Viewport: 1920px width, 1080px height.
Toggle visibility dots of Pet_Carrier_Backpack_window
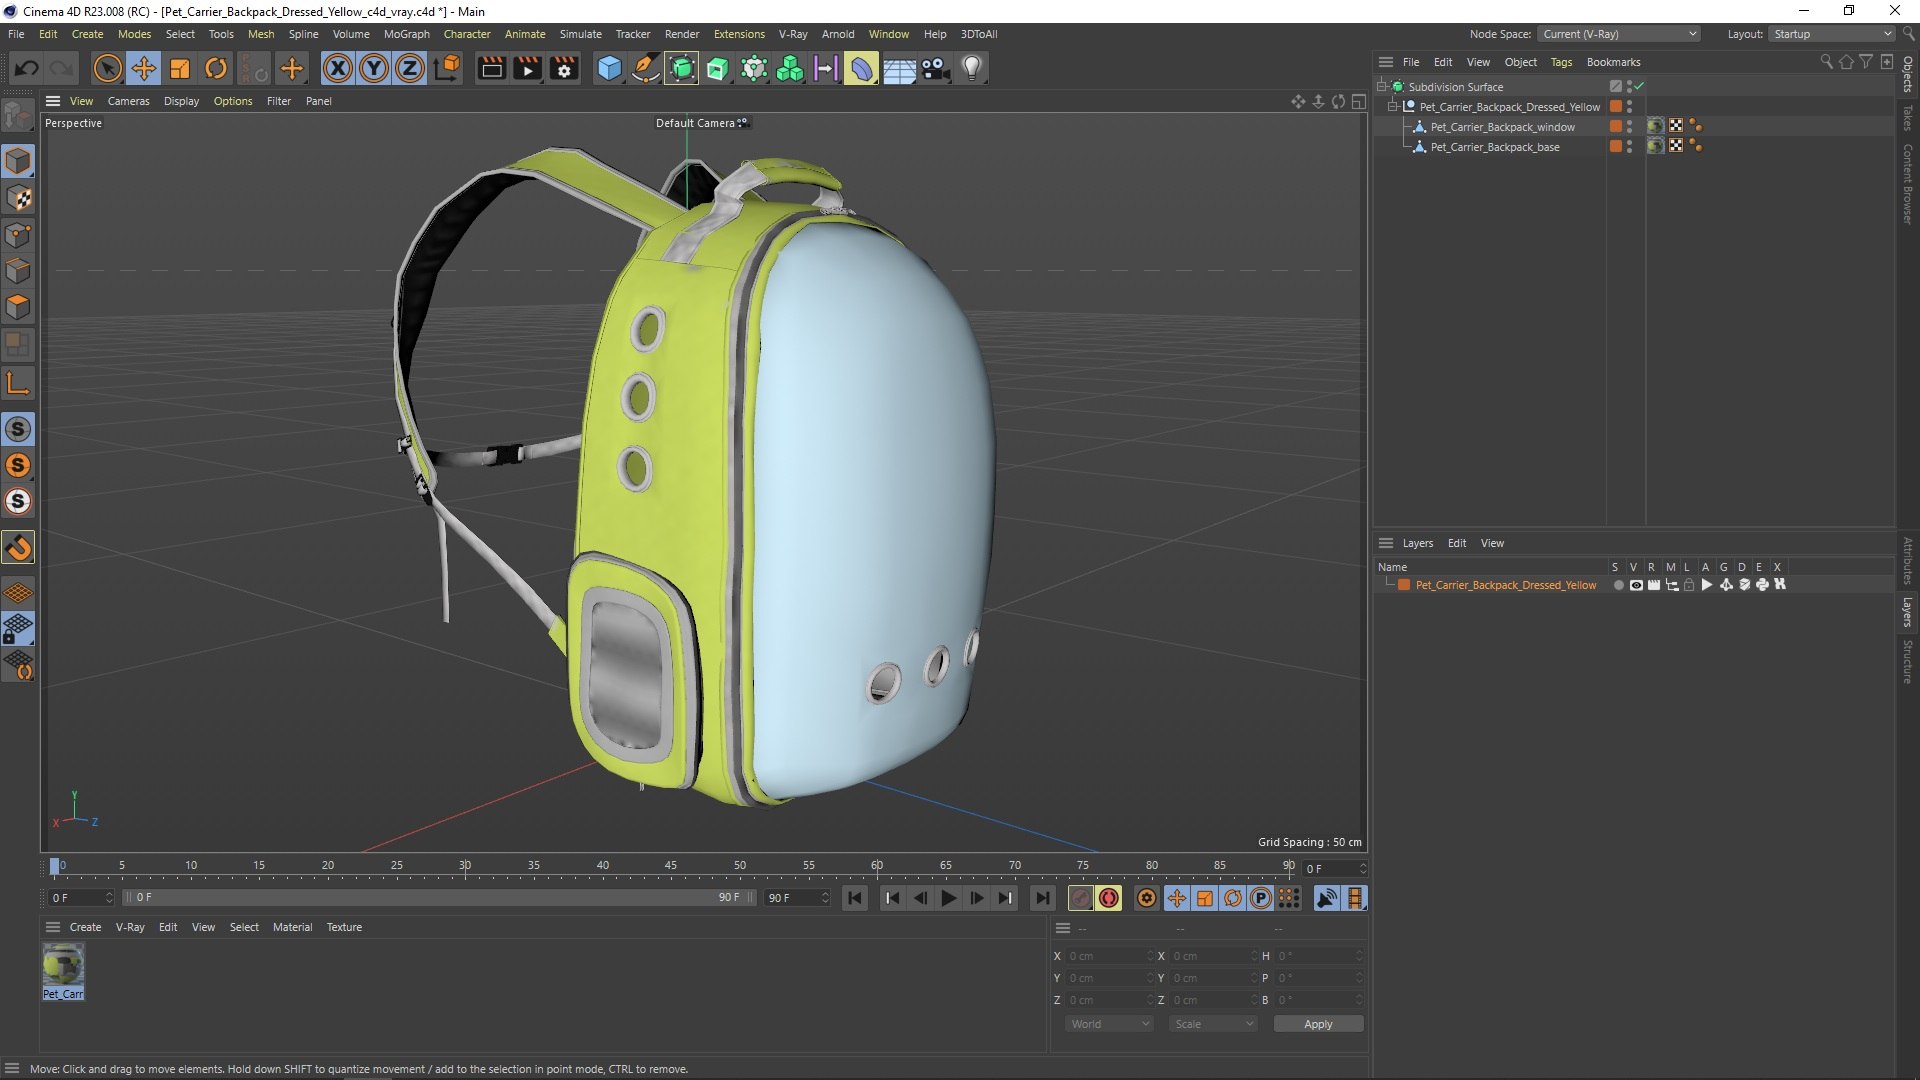[x=1630, y=127]
